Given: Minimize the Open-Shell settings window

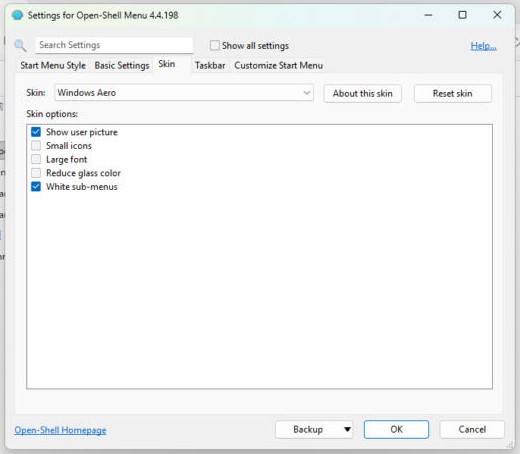Looking at the screenshot, I should point(428,15).
